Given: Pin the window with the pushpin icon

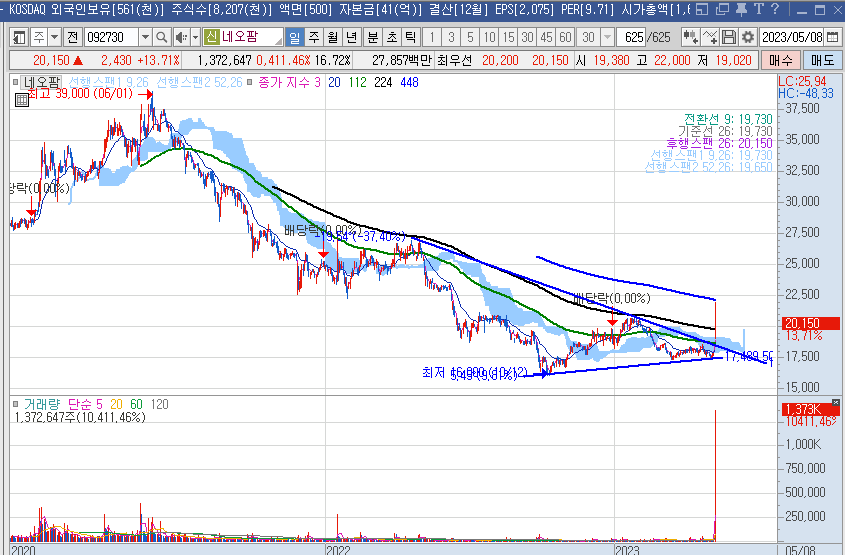Looking at the screenshot, I should click(x=742, y=9).
